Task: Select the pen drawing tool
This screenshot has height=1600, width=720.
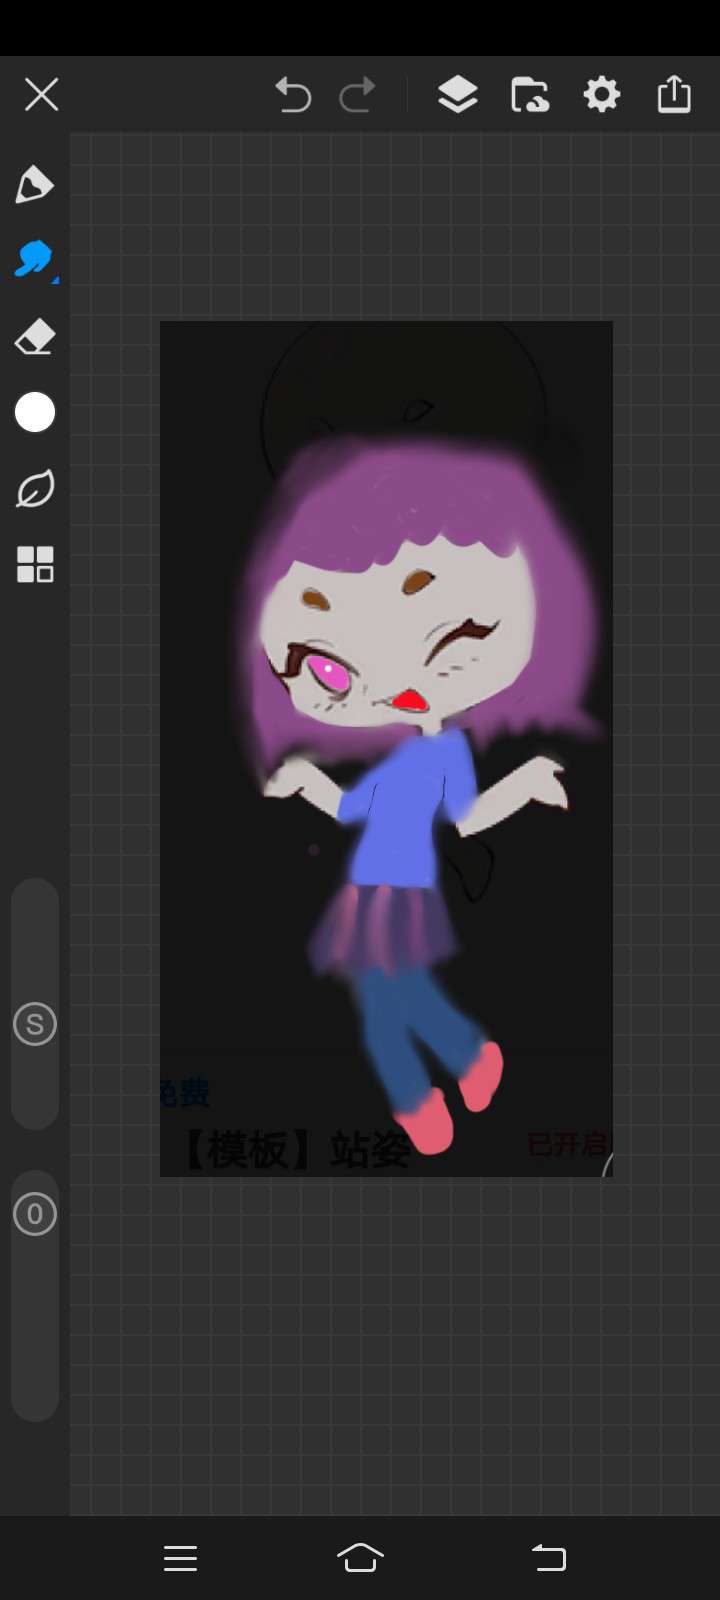Action: pos(35,185)
